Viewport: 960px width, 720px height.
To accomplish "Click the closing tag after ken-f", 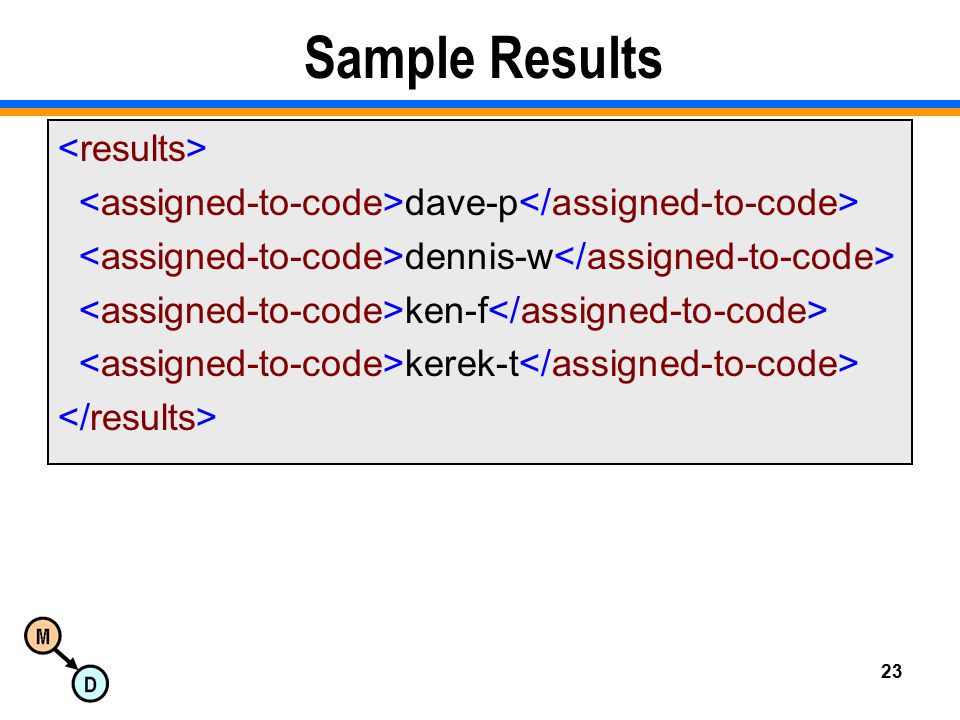I will coord(658,311).
